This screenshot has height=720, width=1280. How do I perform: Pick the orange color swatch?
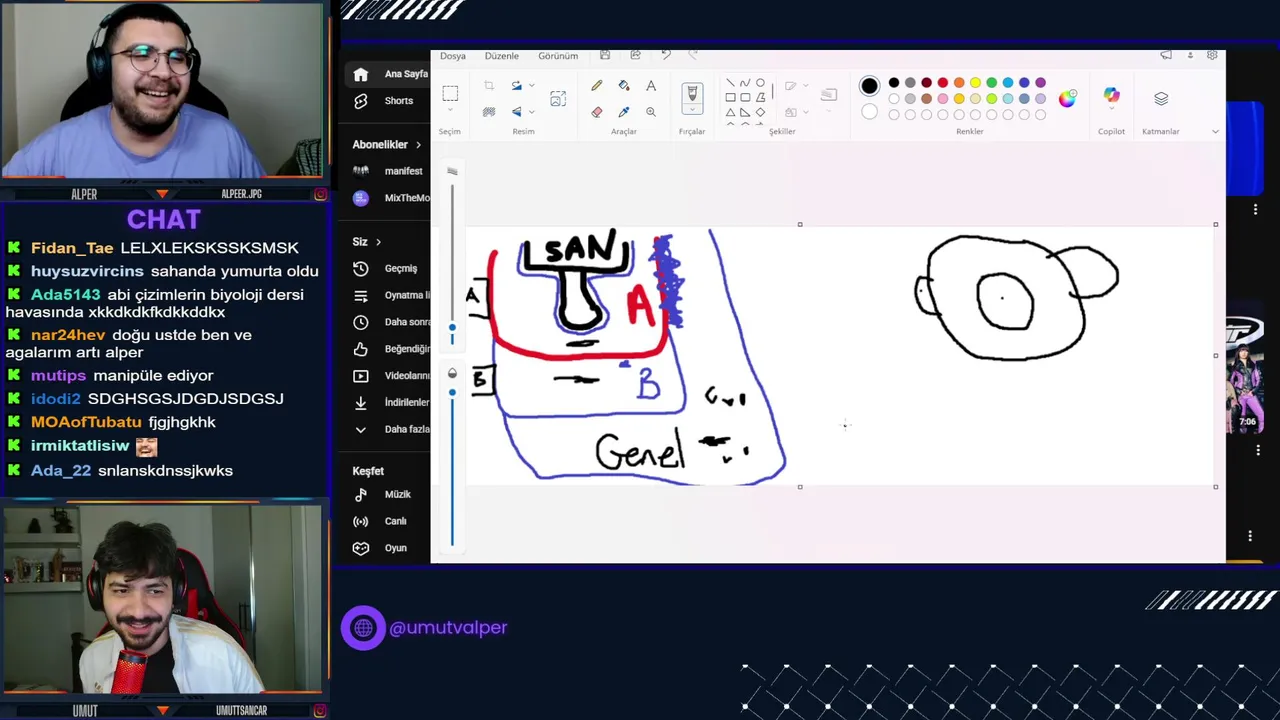pos(959,82)
